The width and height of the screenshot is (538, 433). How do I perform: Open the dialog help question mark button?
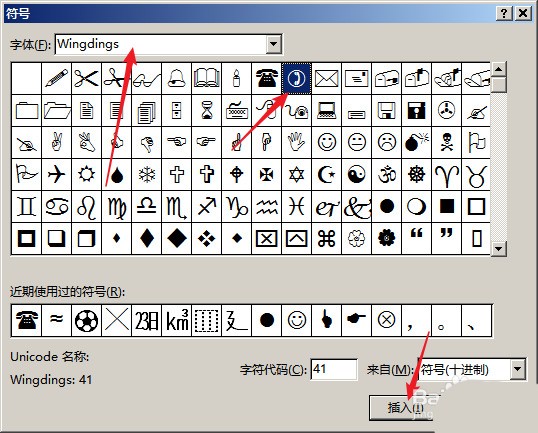pyautogui.click(x=504, y=13)
